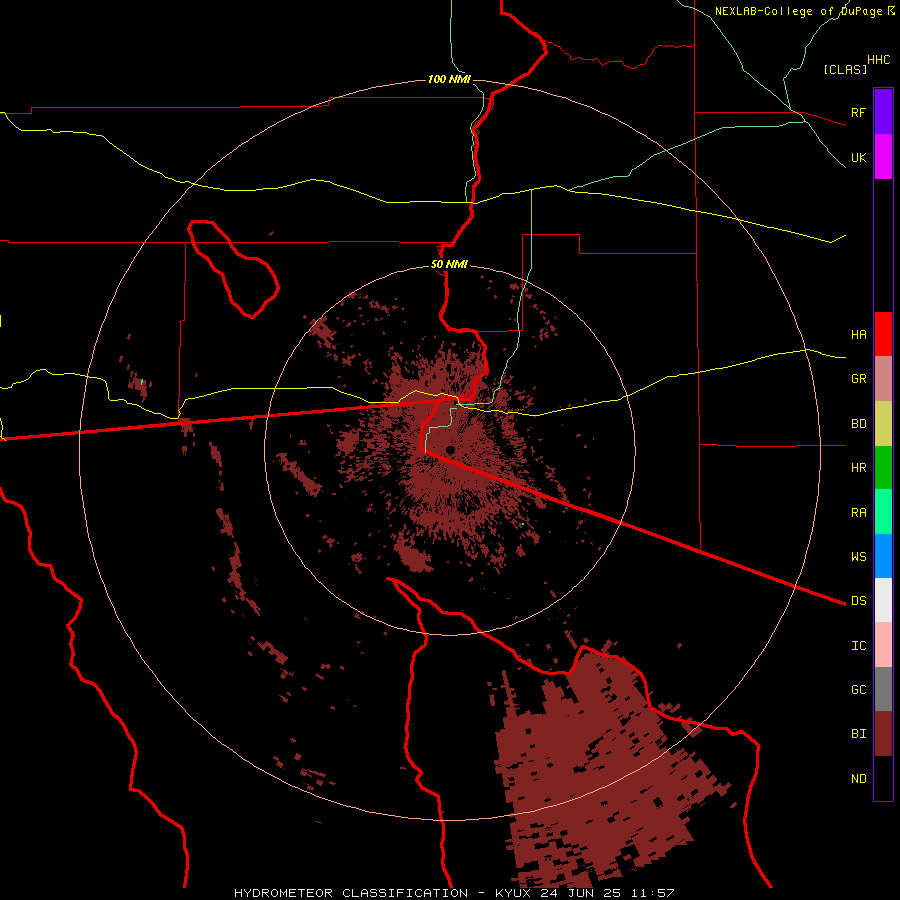Click the ND black legend swatch

[x=883, y=778]
